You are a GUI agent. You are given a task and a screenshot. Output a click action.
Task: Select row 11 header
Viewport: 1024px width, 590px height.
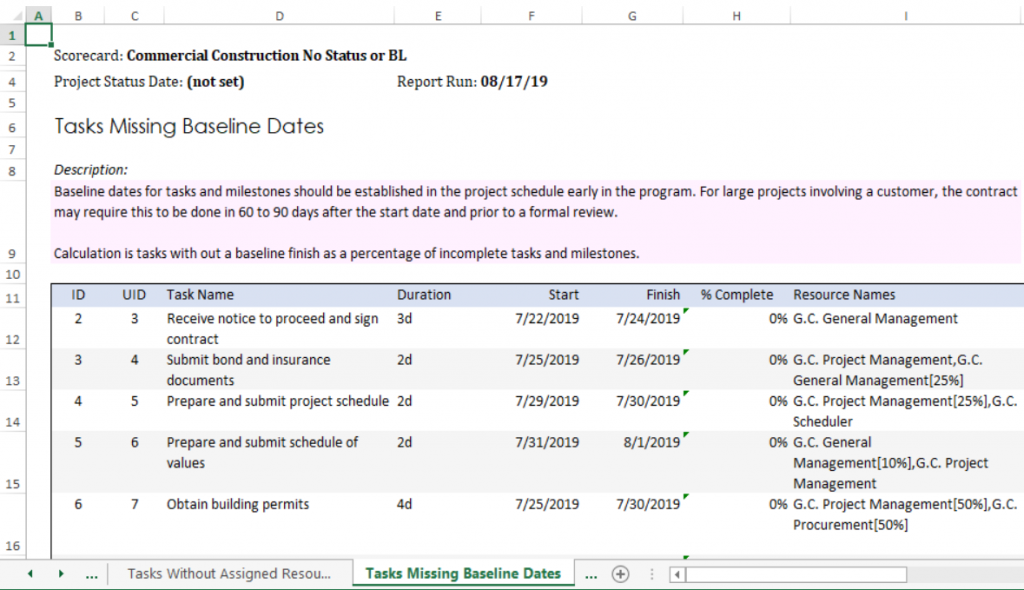[12, 298]
